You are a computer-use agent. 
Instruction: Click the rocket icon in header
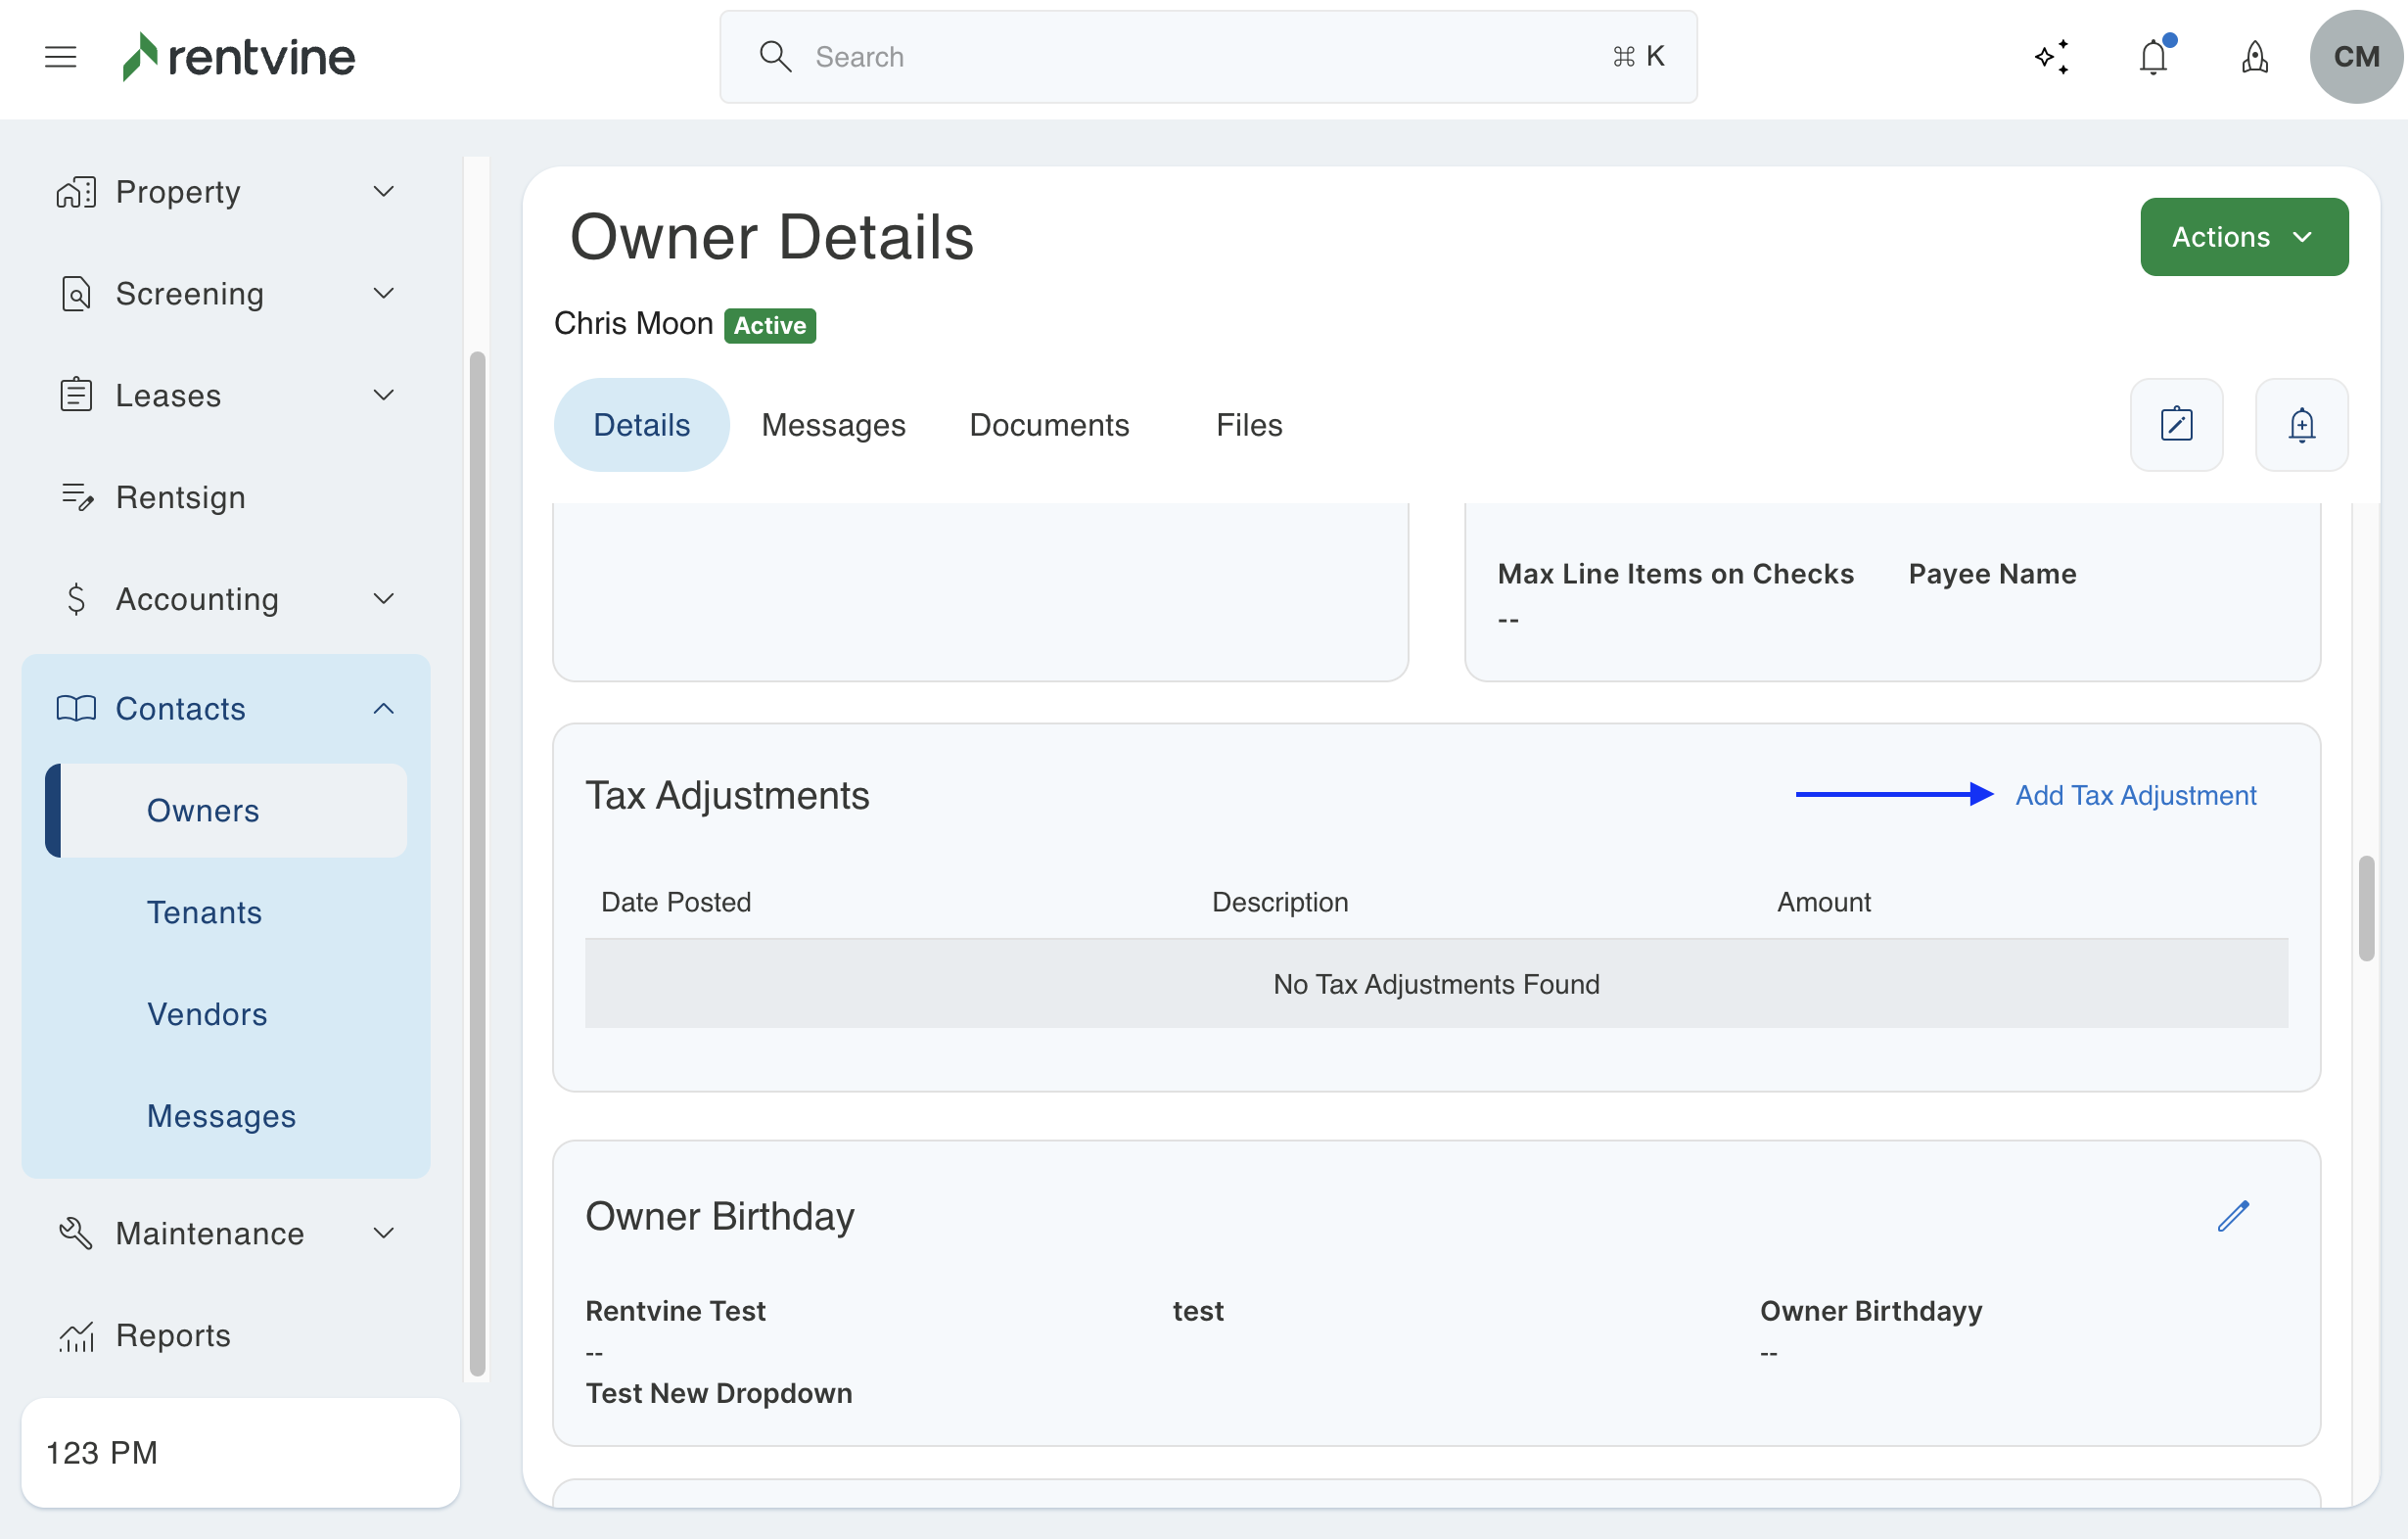click(x=2254, y=57)
